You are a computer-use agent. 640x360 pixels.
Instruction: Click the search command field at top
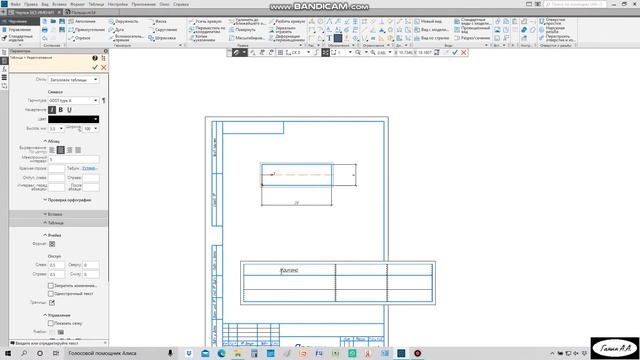pos(574,4)
